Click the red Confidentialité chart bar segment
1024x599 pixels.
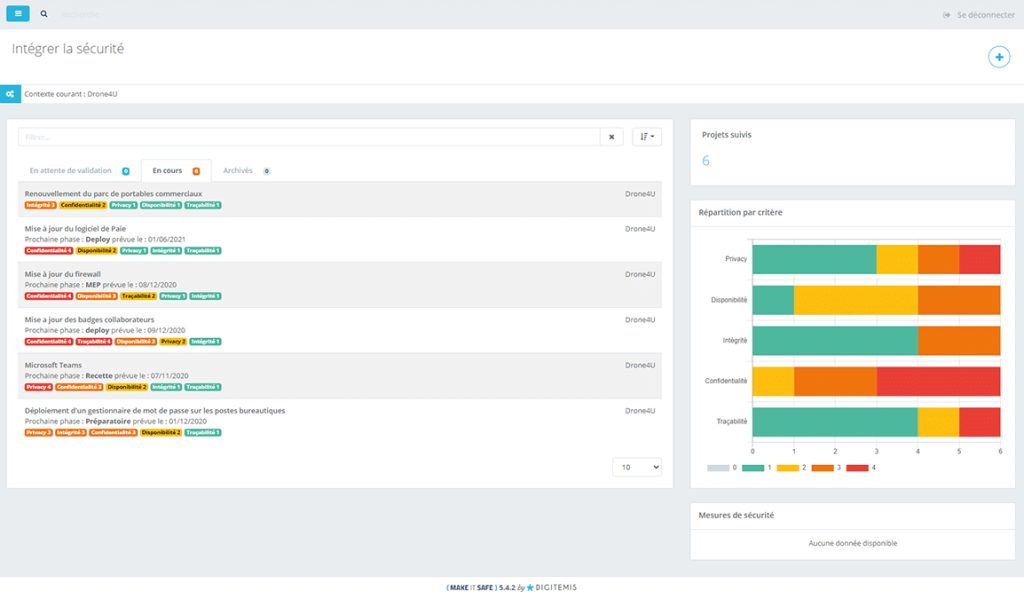click(938, 381)
